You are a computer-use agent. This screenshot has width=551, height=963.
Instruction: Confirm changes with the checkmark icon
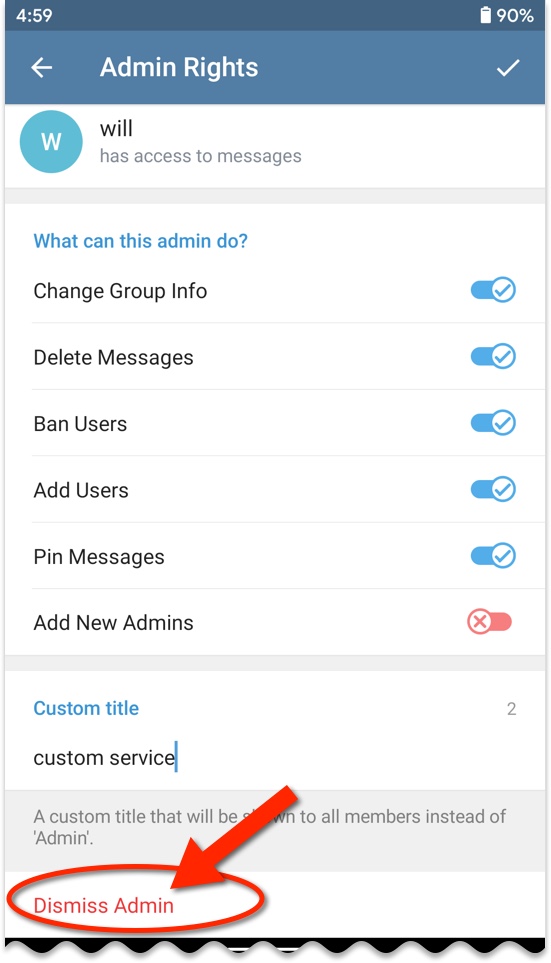(x=508, y=68)
